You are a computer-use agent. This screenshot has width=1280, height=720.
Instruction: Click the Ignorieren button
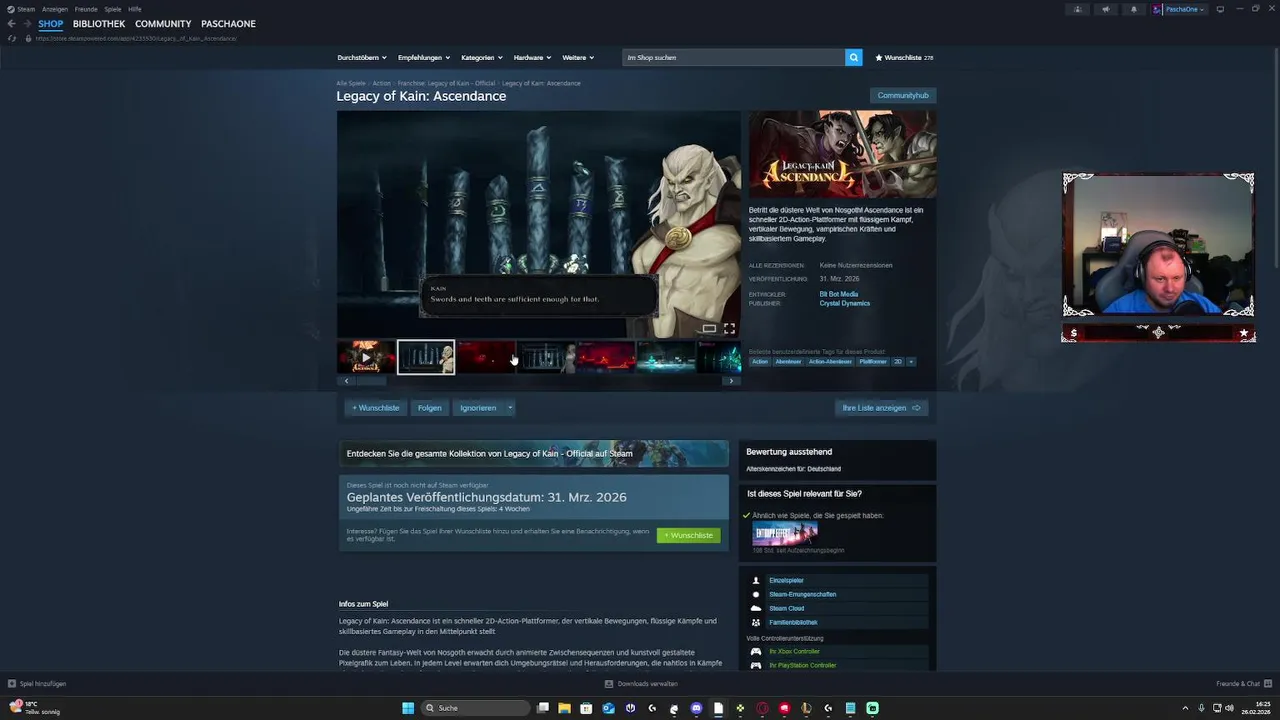[x=478, y=408]
